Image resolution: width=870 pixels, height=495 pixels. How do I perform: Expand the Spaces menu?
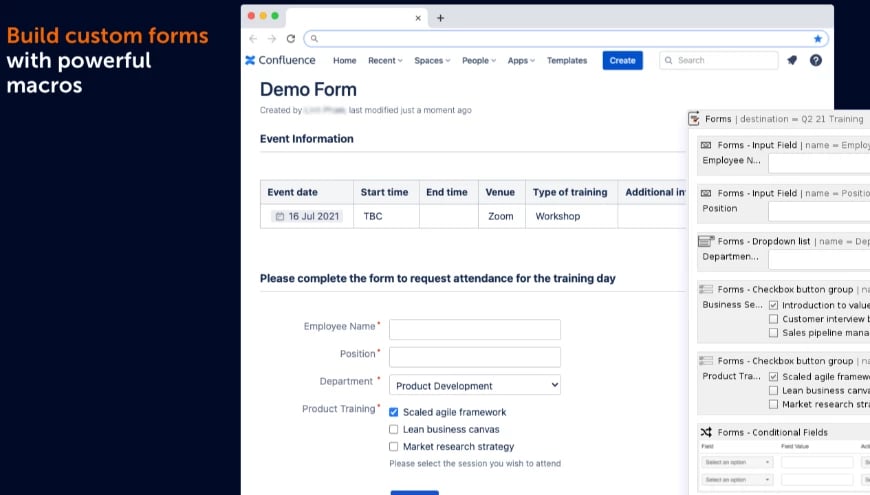point(432,60)
